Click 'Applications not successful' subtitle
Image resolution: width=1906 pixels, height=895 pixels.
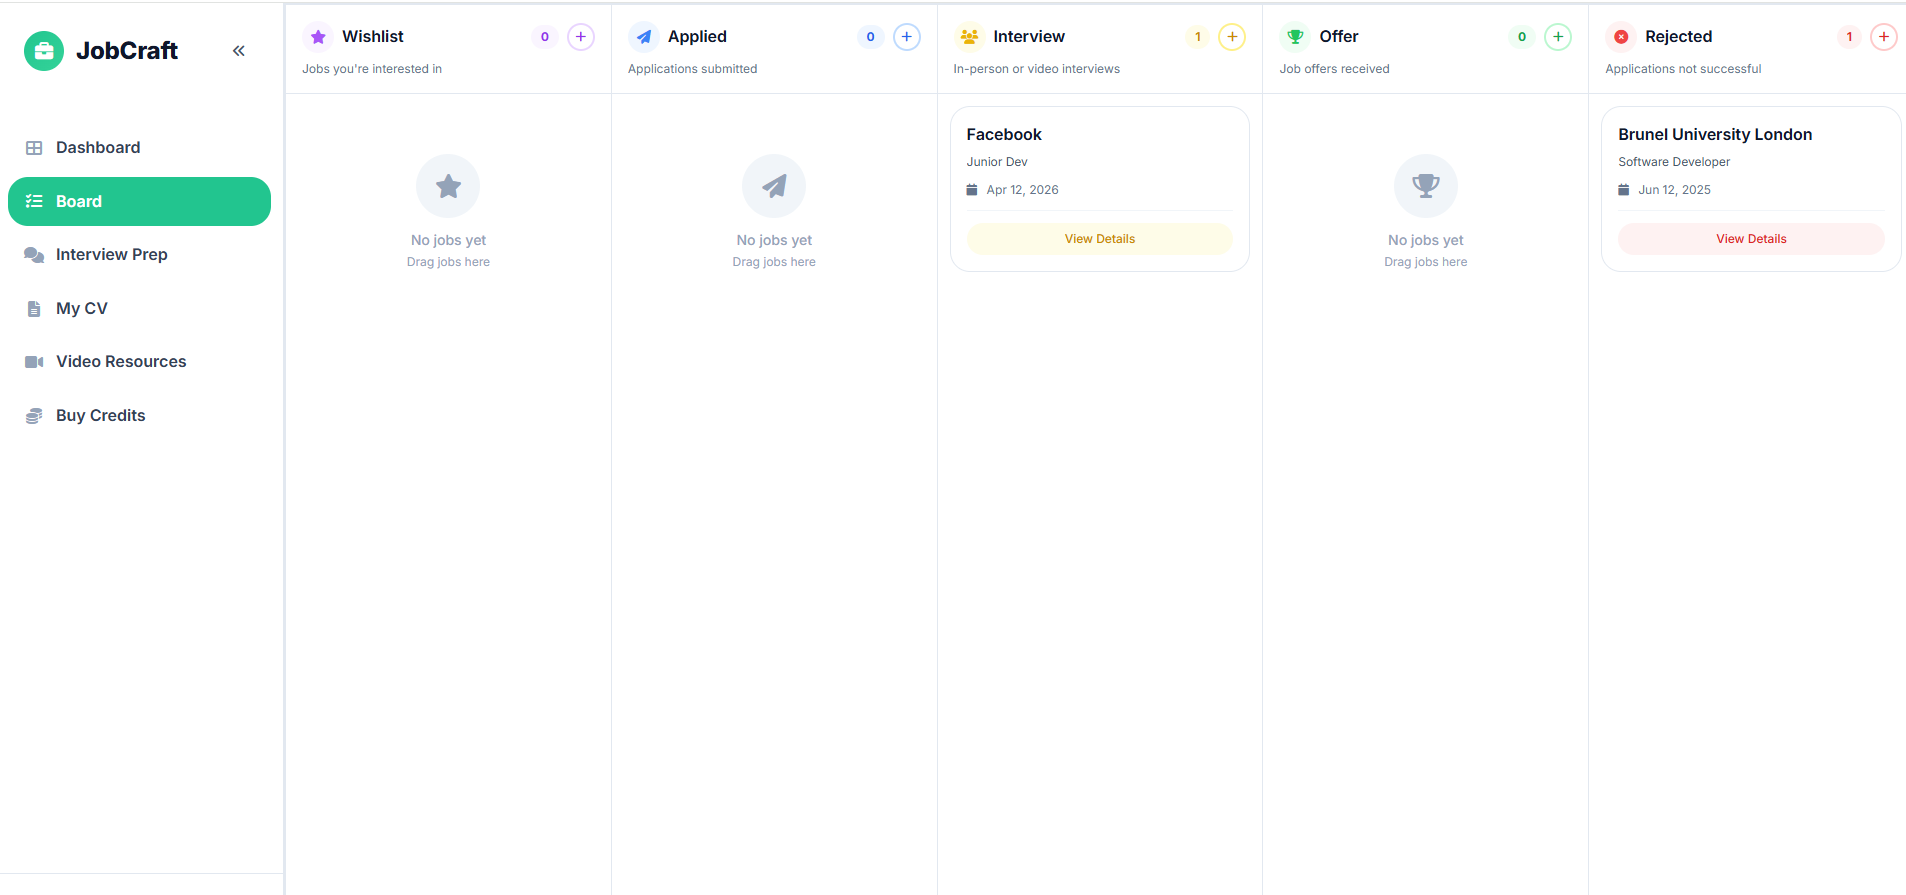(1684, 69)
